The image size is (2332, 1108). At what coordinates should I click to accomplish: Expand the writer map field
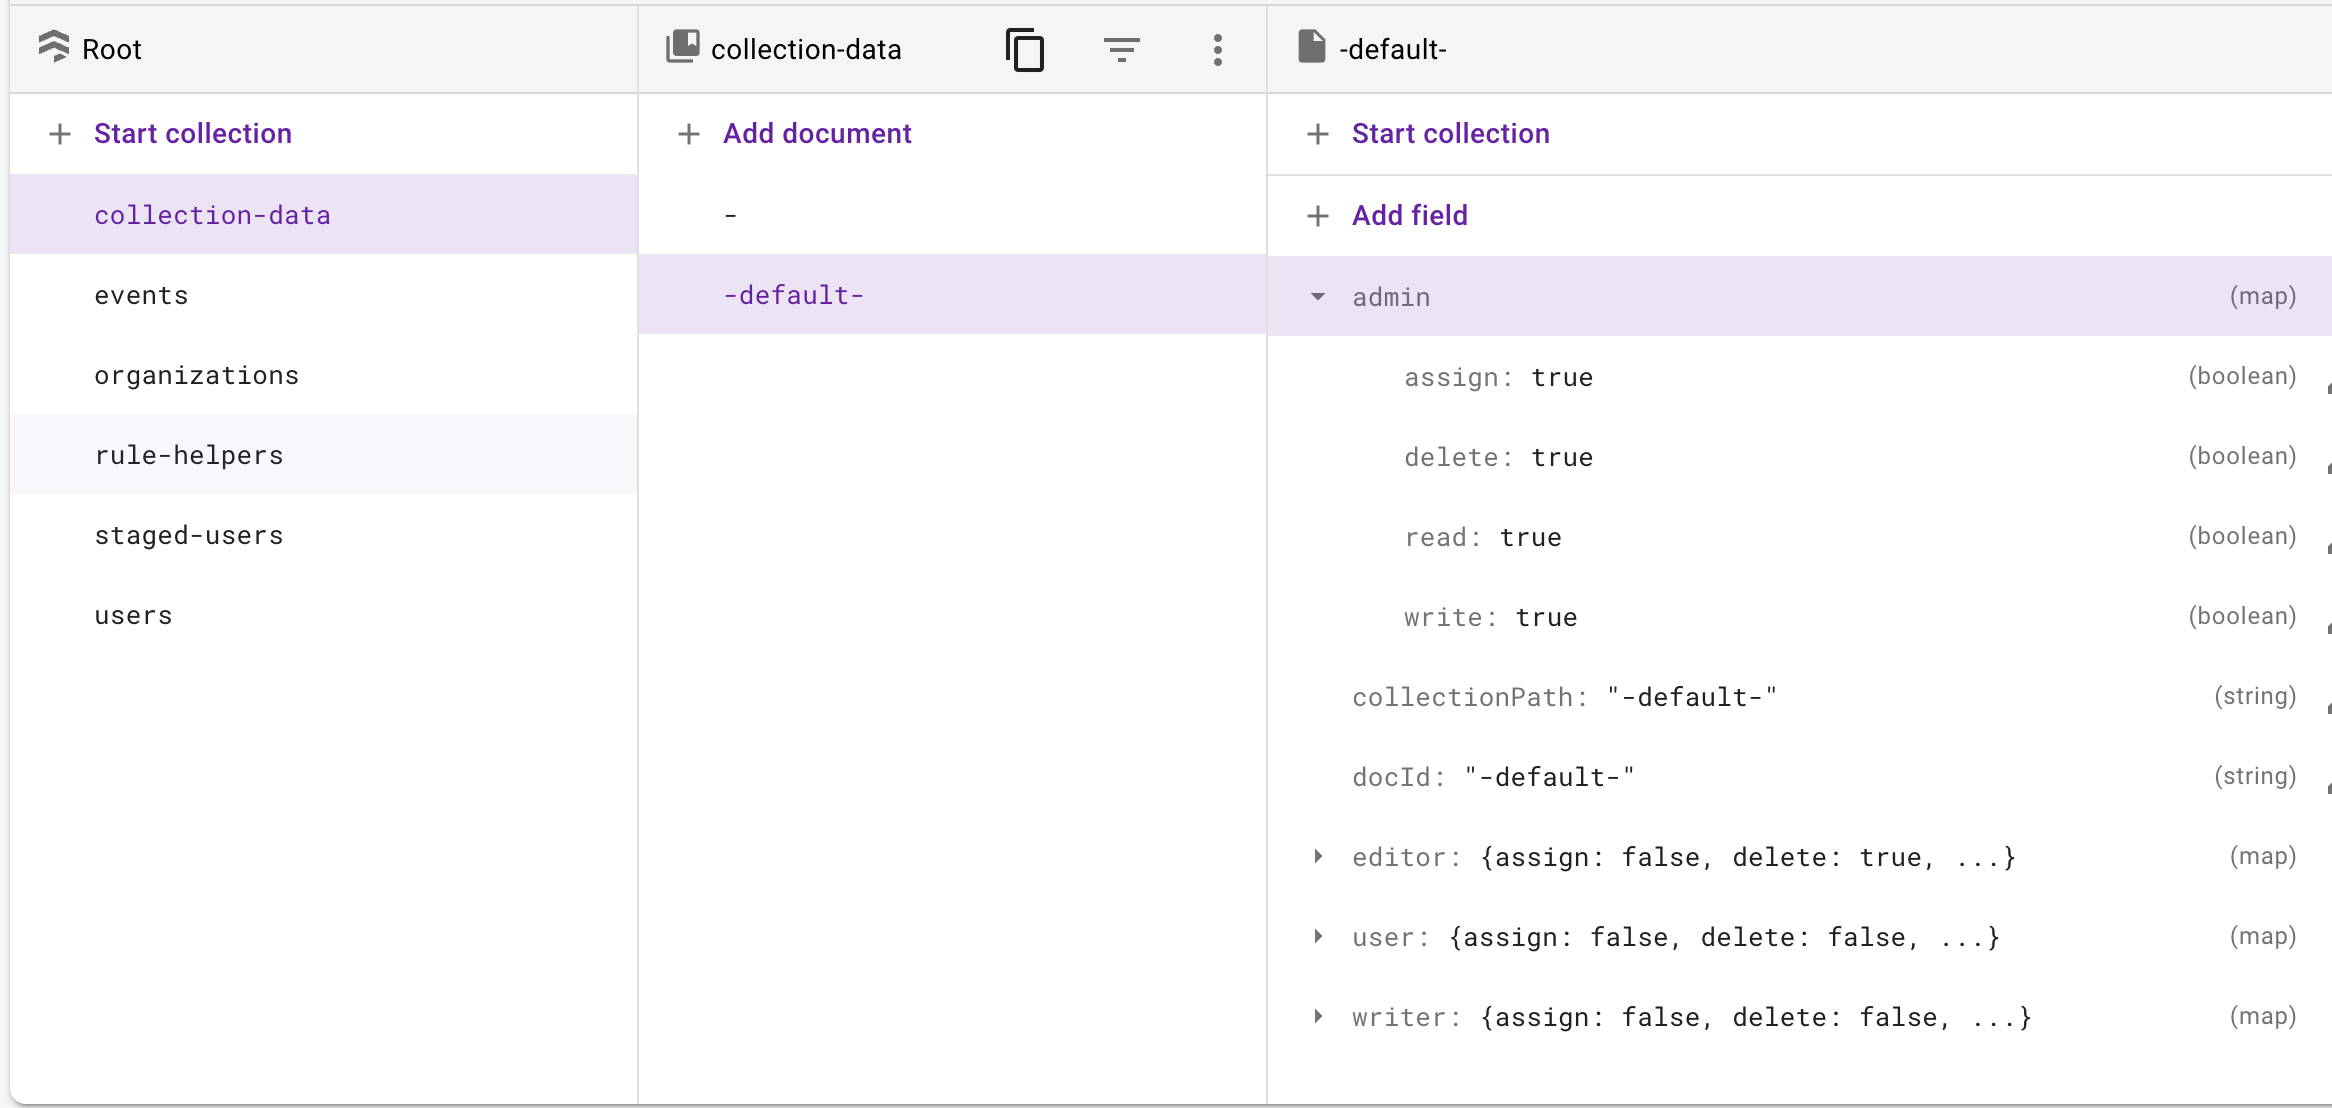pyautogui.click(x=1318, y=1017)
